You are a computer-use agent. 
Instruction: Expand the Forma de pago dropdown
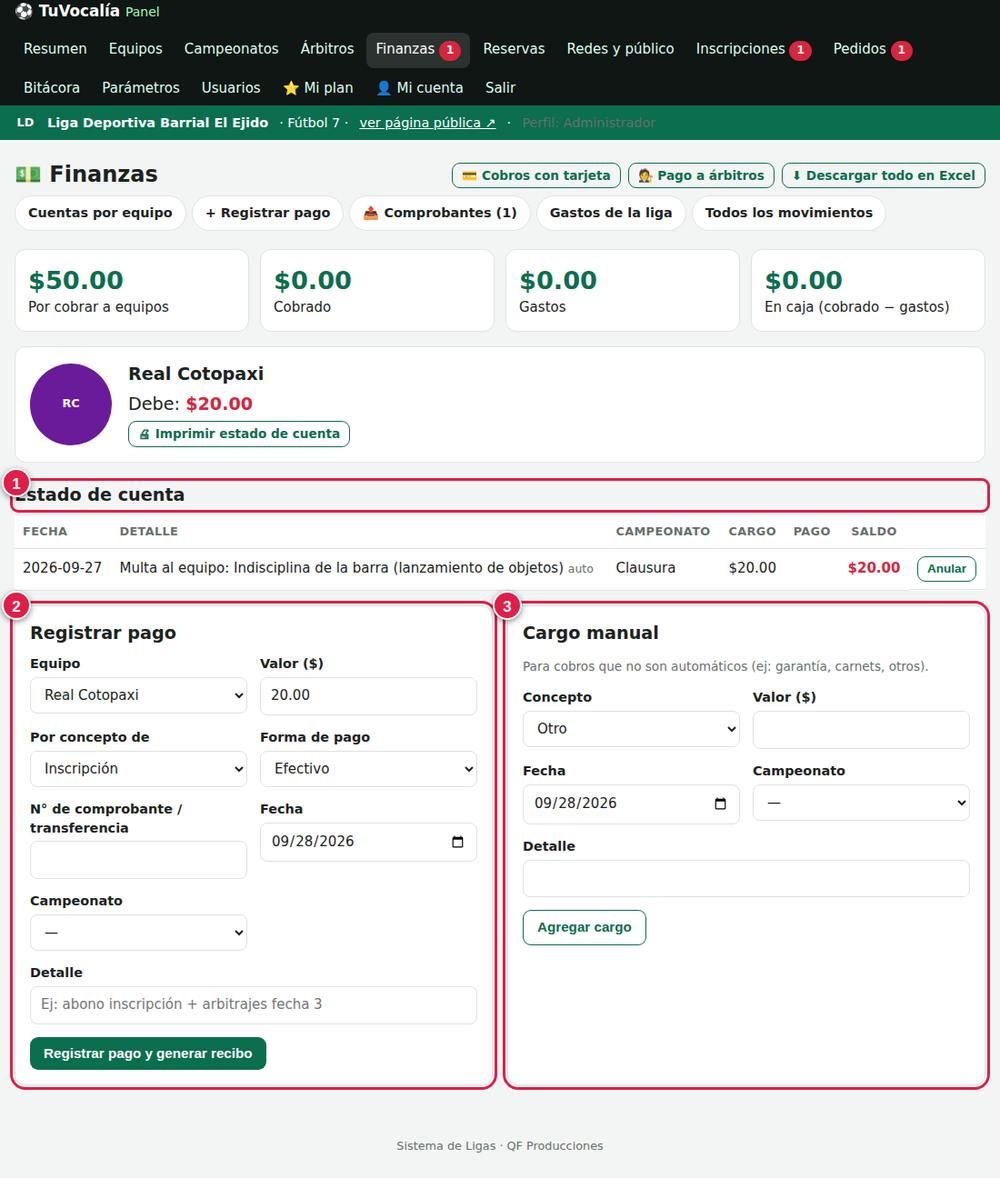click(x=368, y=769)
